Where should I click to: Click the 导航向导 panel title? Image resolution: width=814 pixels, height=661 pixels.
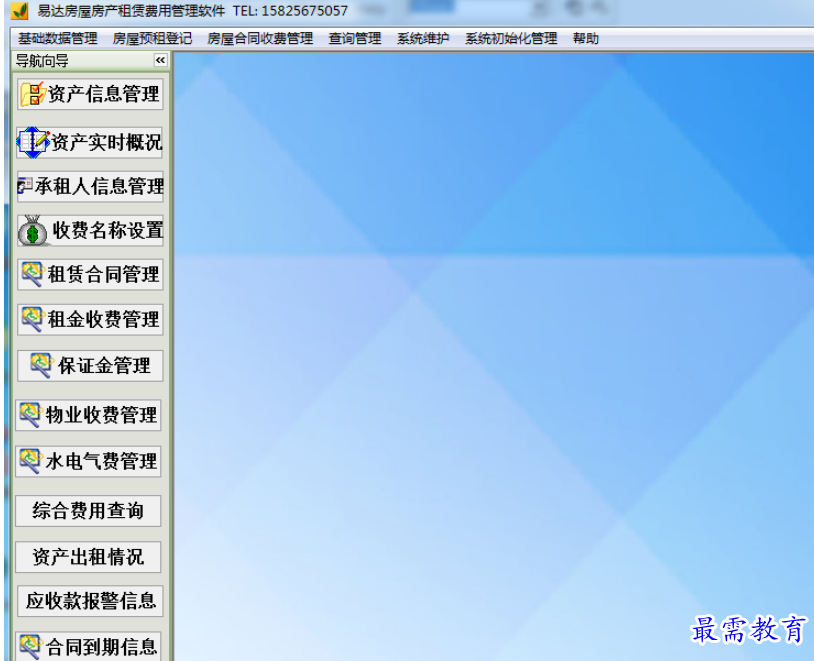42,61
